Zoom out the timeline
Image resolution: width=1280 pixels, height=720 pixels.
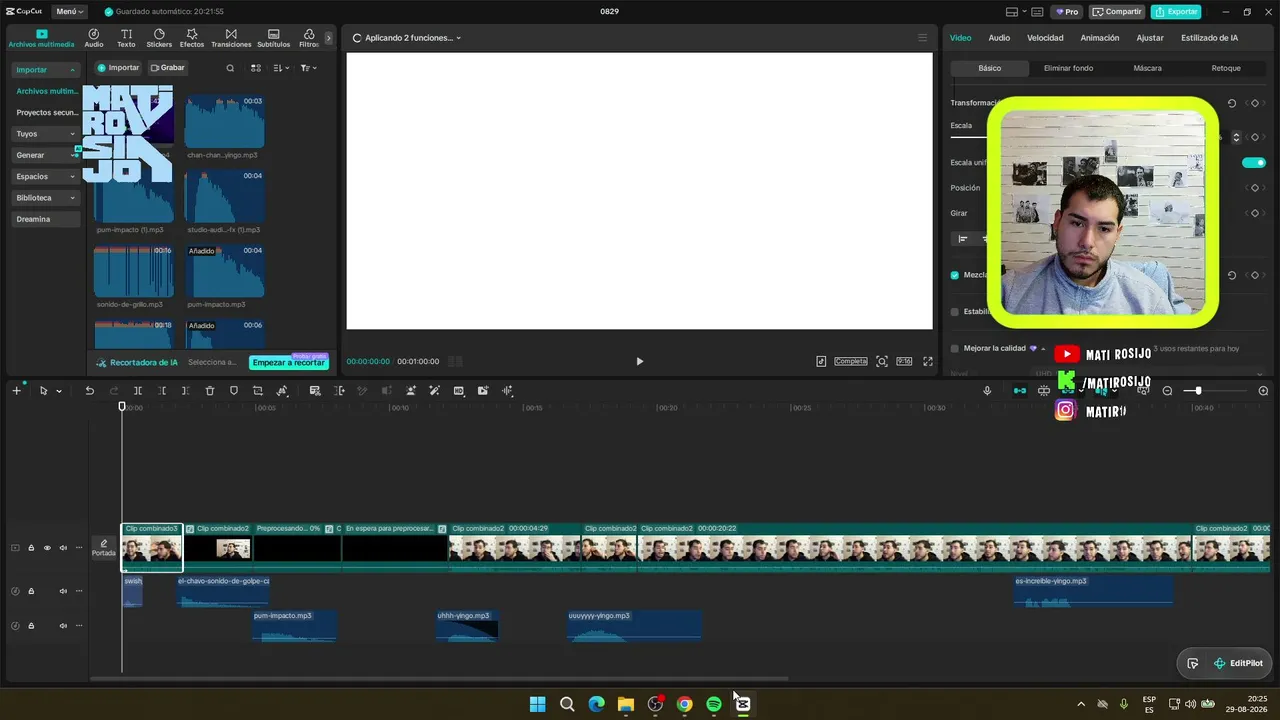1167,391
